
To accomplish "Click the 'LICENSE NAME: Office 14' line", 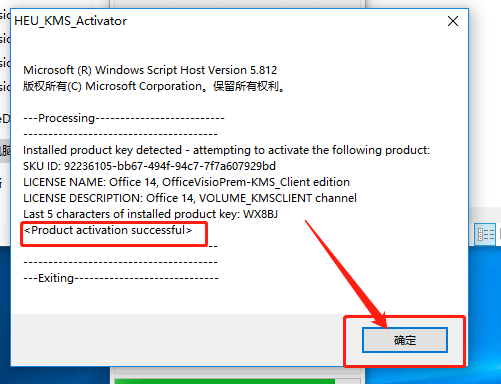I will [186, 182].
